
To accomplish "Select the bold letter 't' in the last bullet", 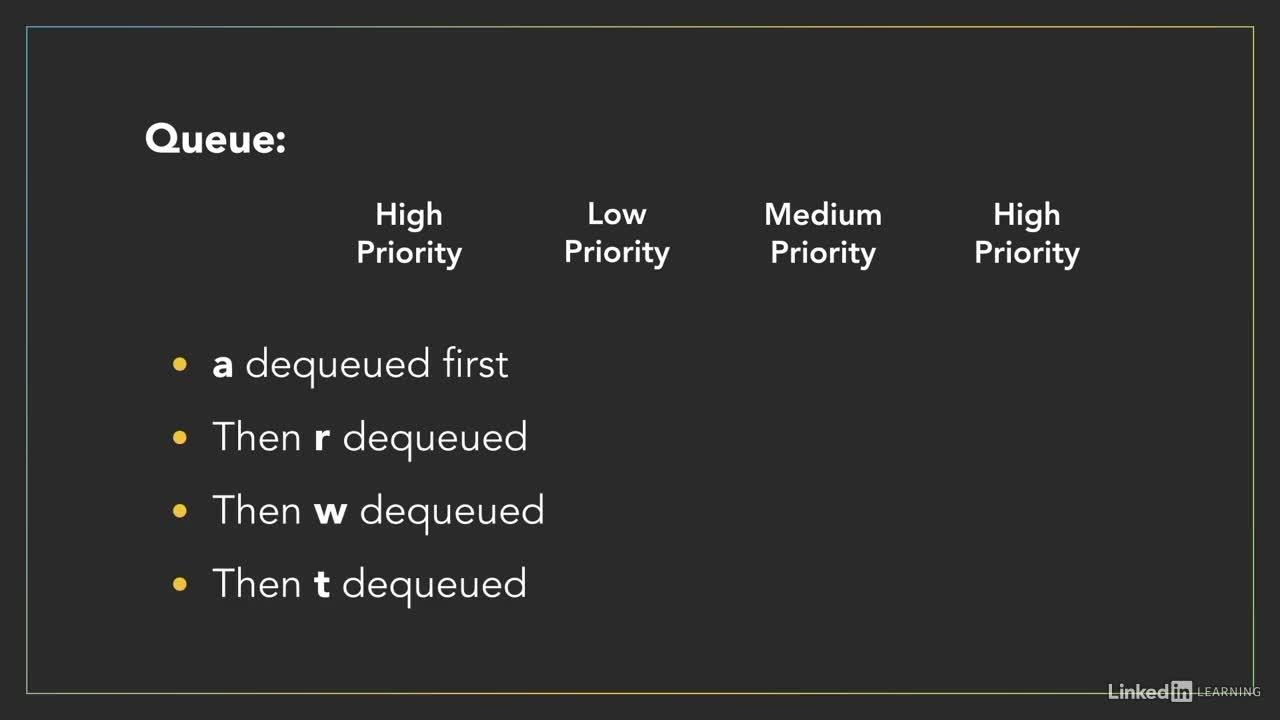I will (322, 584).
